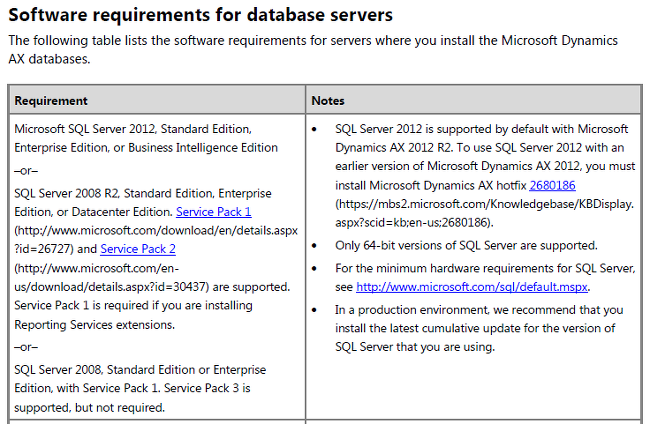650x424 pixels.
Task: Open the Service Pack 1 link
Action: [x=213, y=212]
